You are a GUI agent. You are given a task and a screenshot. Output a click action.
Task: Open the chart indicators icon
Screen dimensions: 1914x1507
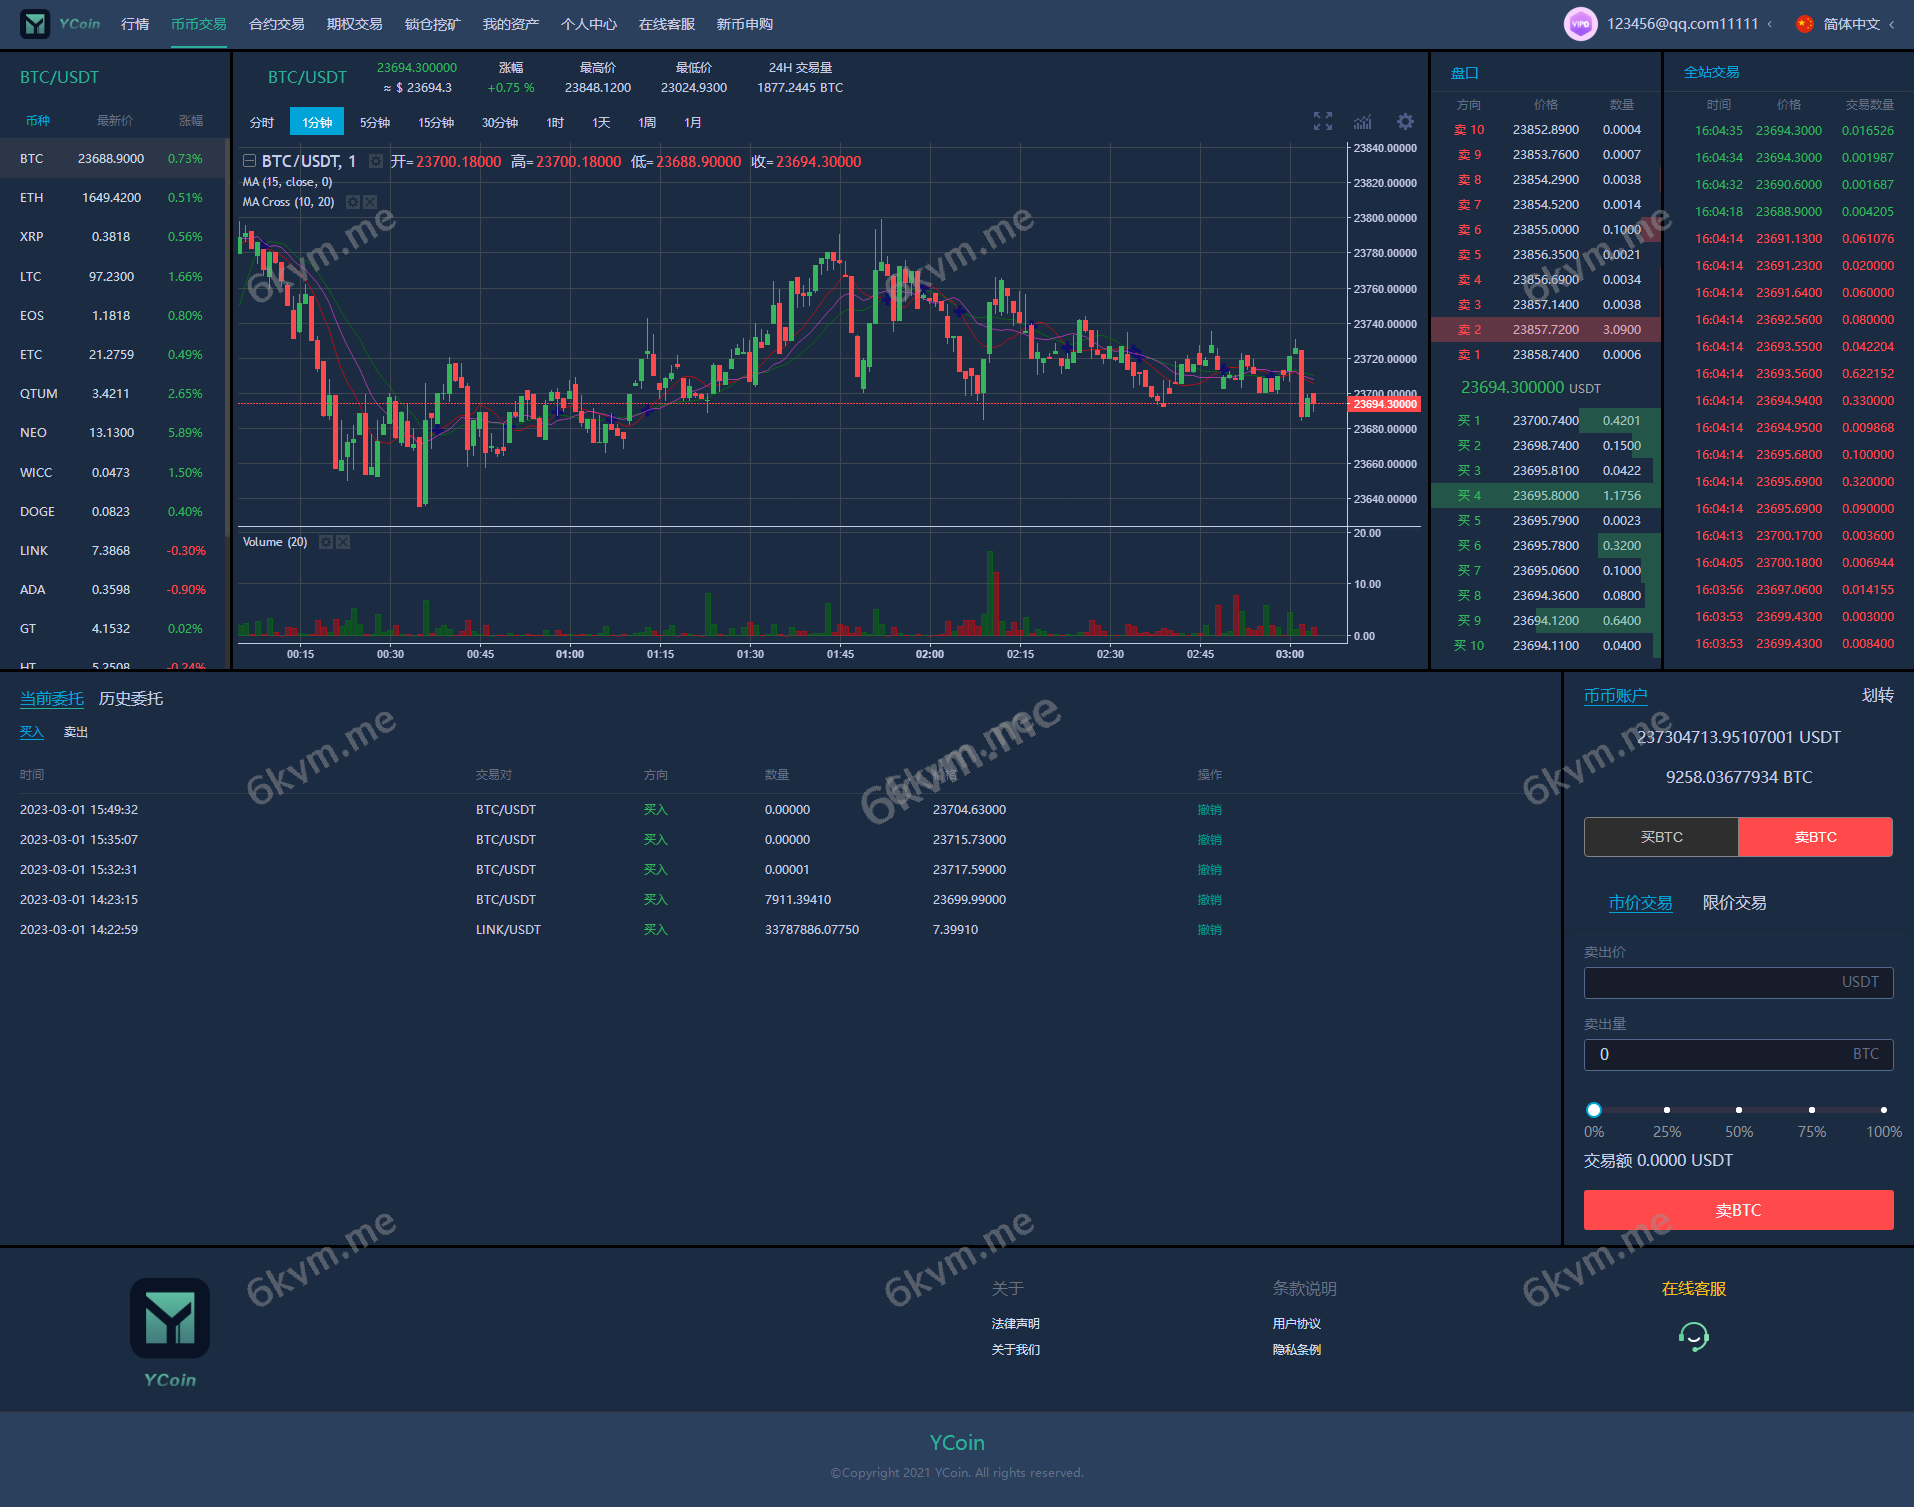1362,122
